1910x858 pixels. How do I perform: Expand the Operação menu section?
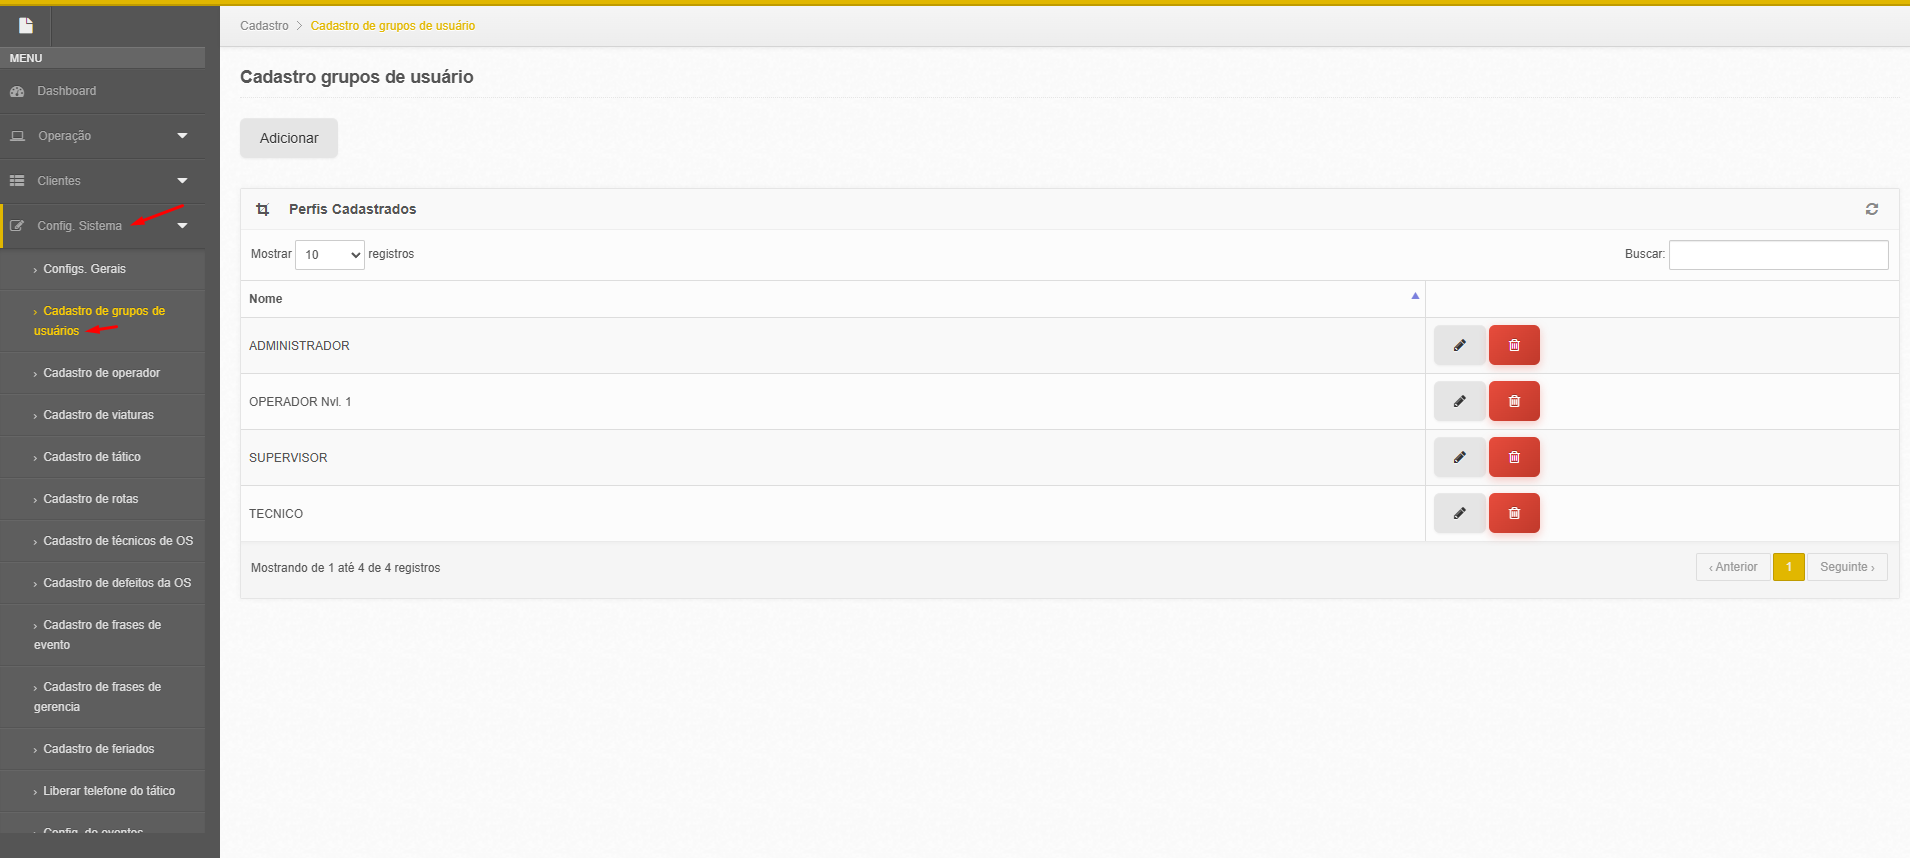(102, 136)
